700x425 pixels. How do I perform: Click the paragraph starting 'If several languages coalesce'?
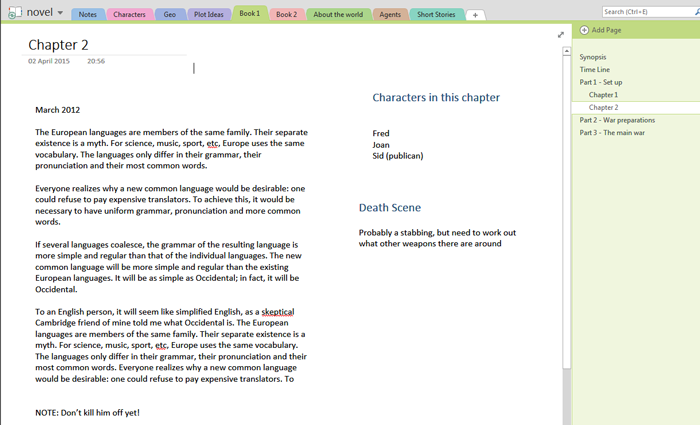pyautogui.click(x=168, y=267)
